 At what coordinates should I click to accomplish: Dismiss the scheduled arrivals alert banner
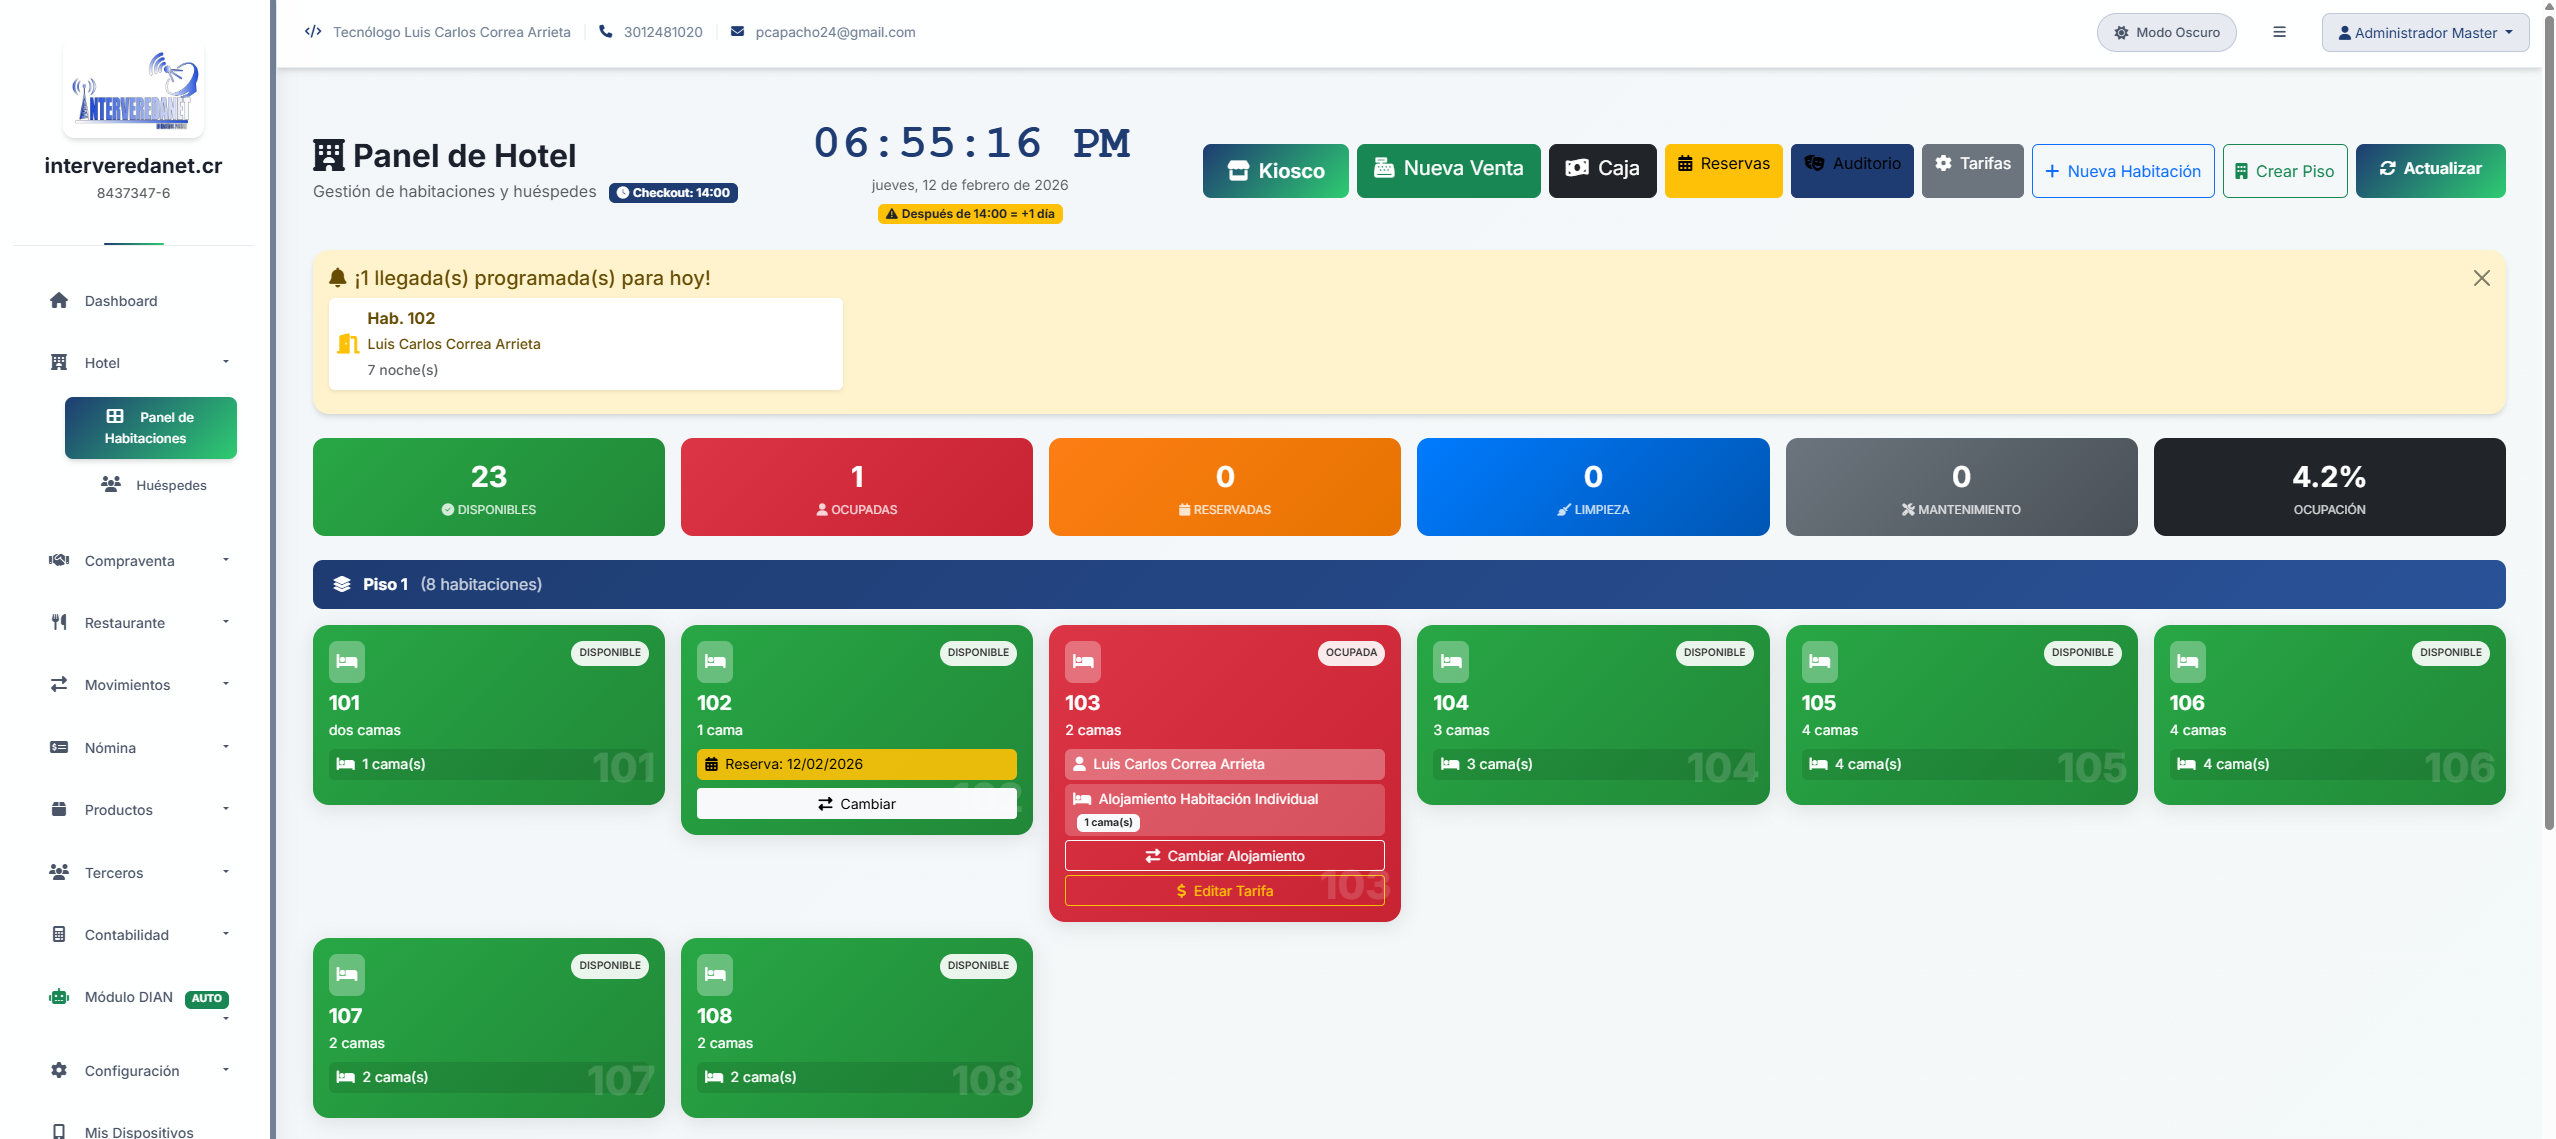coord(2481,278)
